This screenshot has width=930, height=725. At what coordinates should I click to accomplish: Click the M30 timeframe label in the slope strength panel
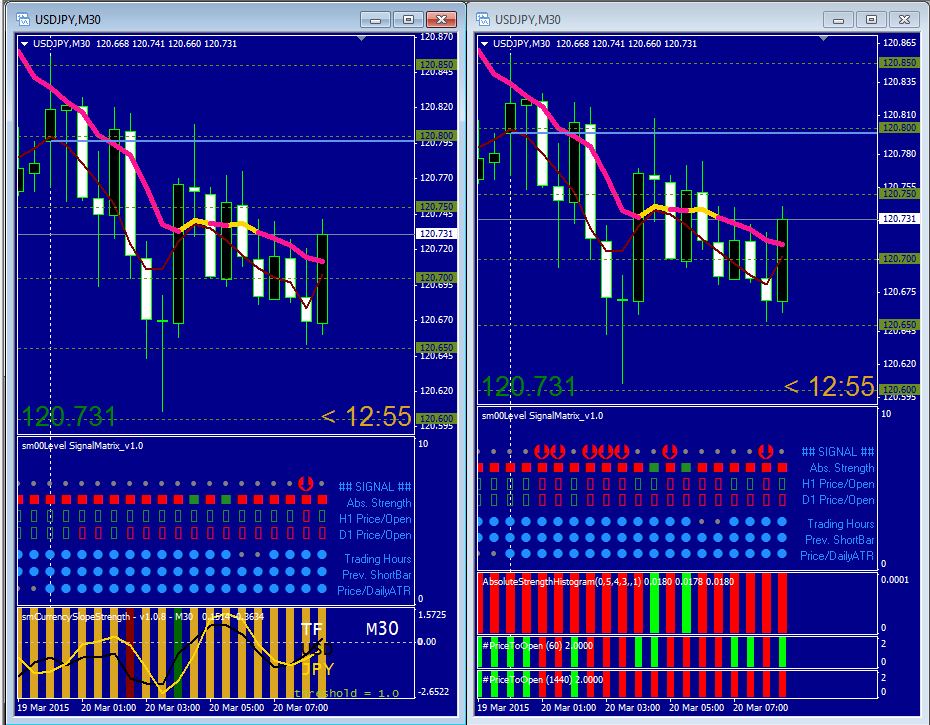(382, 629)
